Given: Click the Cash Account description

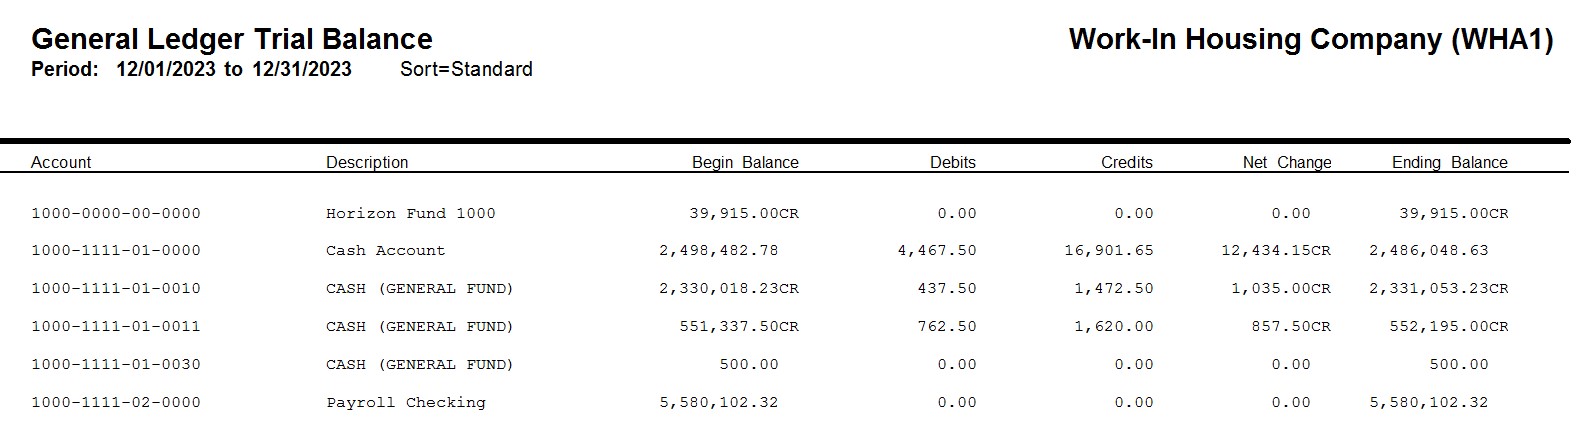Looking at the screenshot, I should (385, 250).
